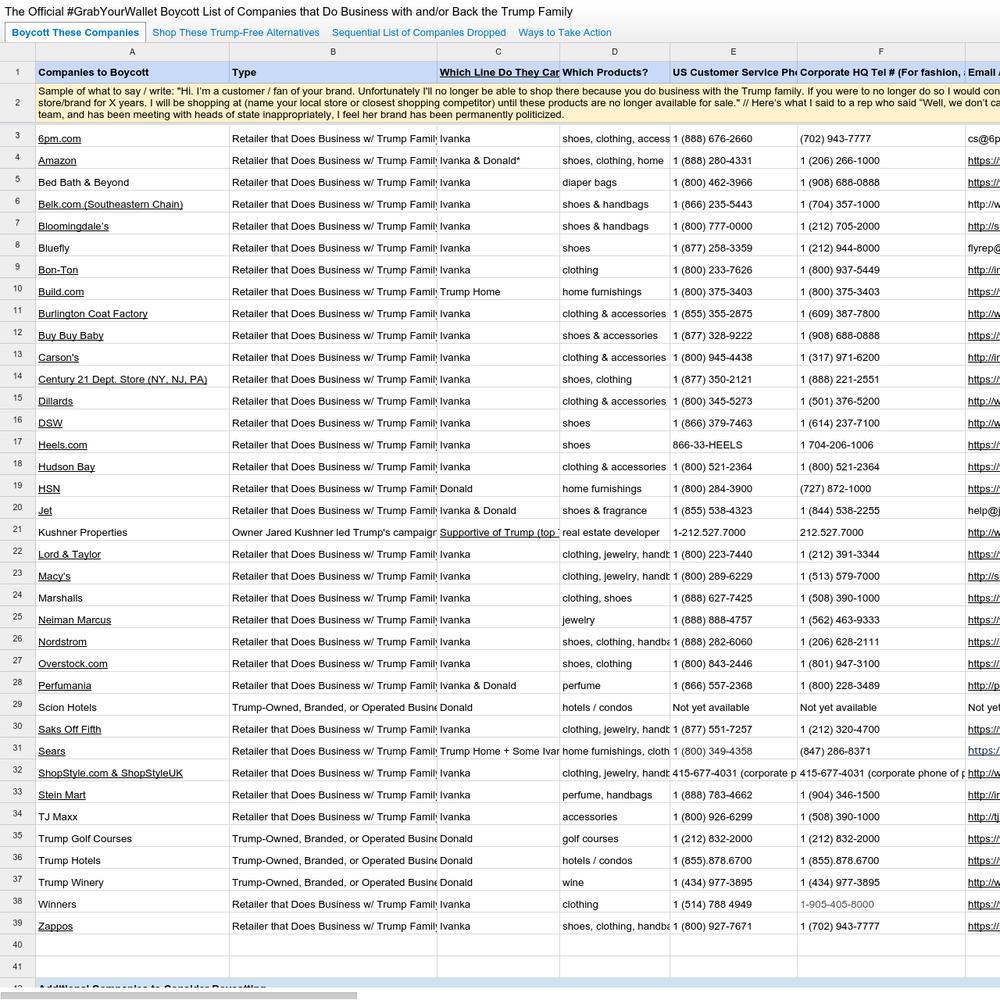The width and height of the screenshot is (1000, 1000).
Task: Select the golf courses products cell
Action: point(615,839)
